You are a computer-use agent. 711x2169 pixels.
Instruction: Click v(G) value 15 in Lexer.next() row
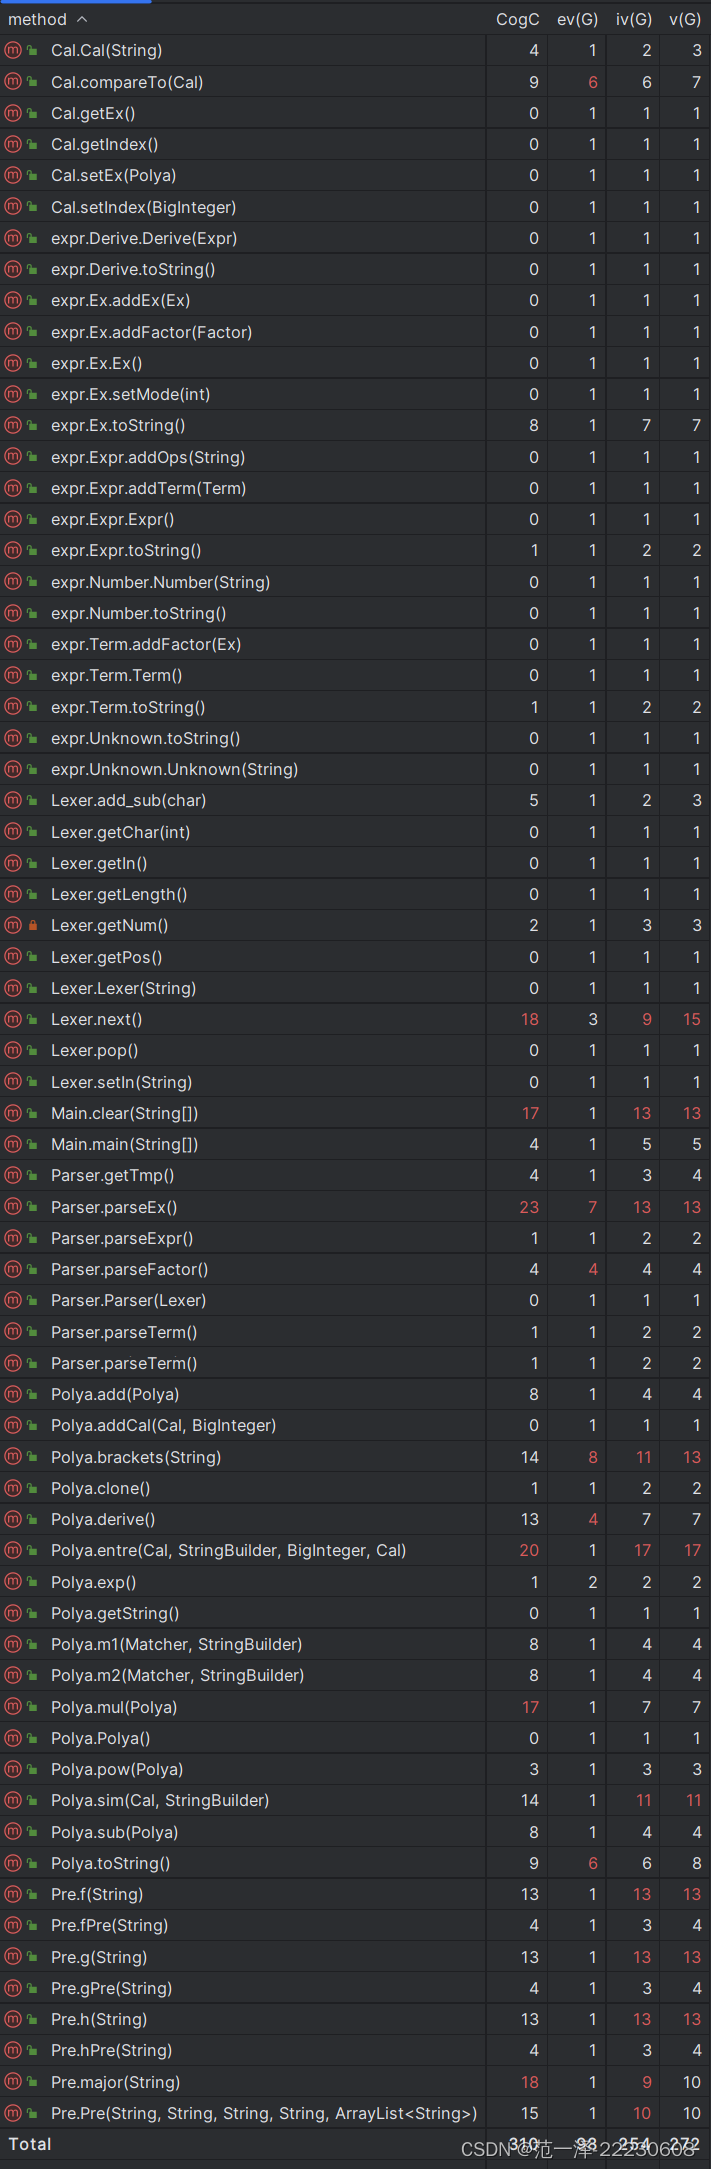point(692,1019)
